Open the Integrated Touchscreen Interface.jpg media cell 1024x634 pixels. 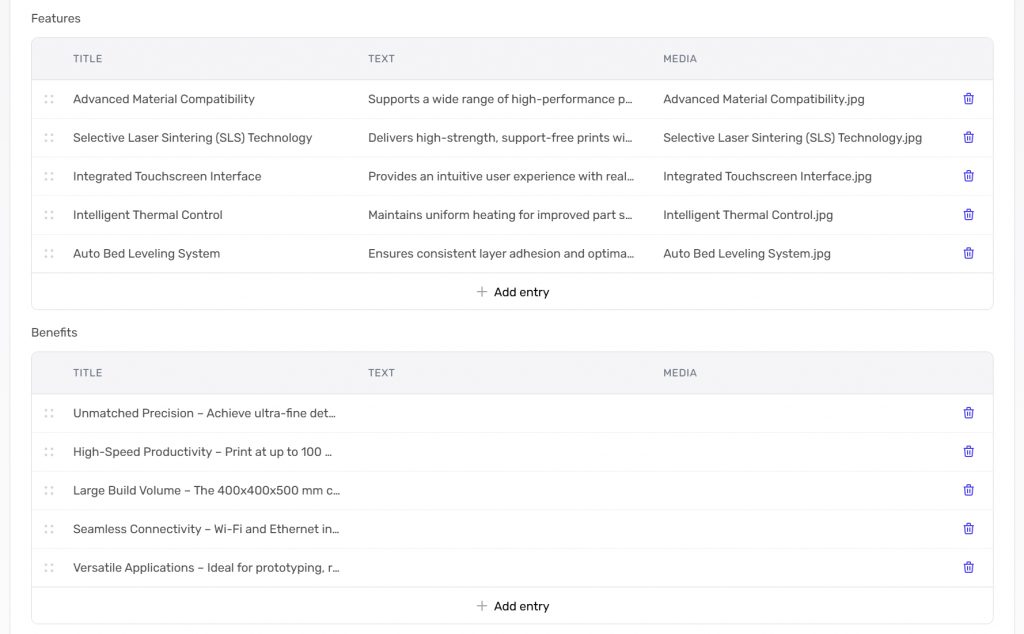pos(767,176)
